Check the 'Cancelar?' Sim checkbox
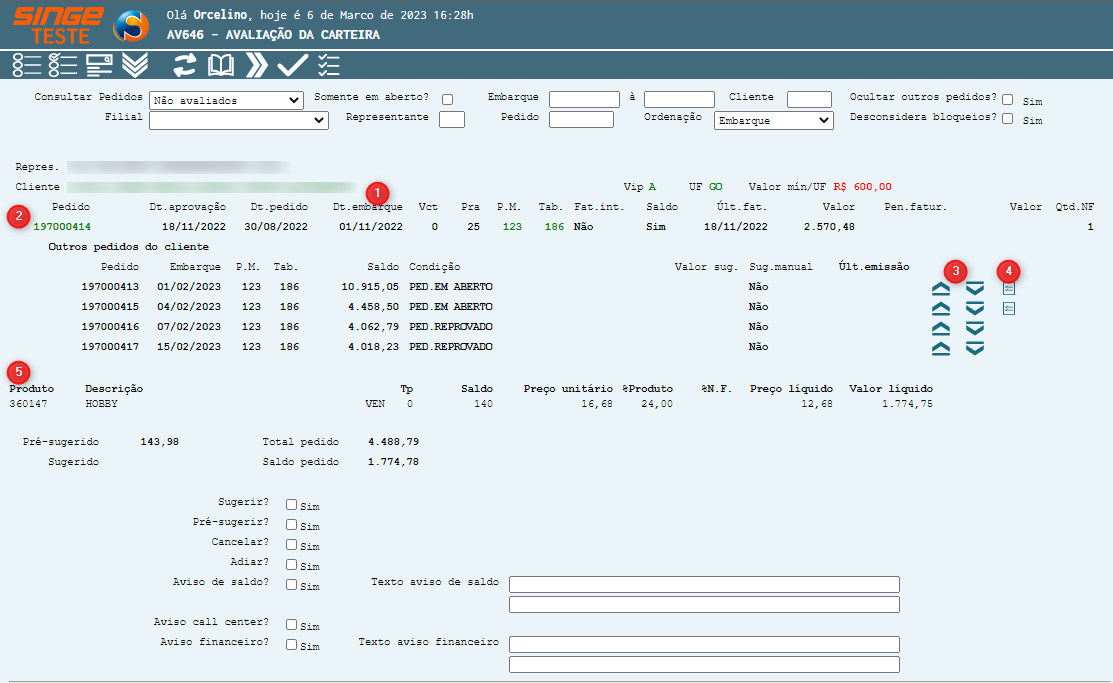Image resolution: width=1113 pixels, height=683 pixels. coord(292,544)
